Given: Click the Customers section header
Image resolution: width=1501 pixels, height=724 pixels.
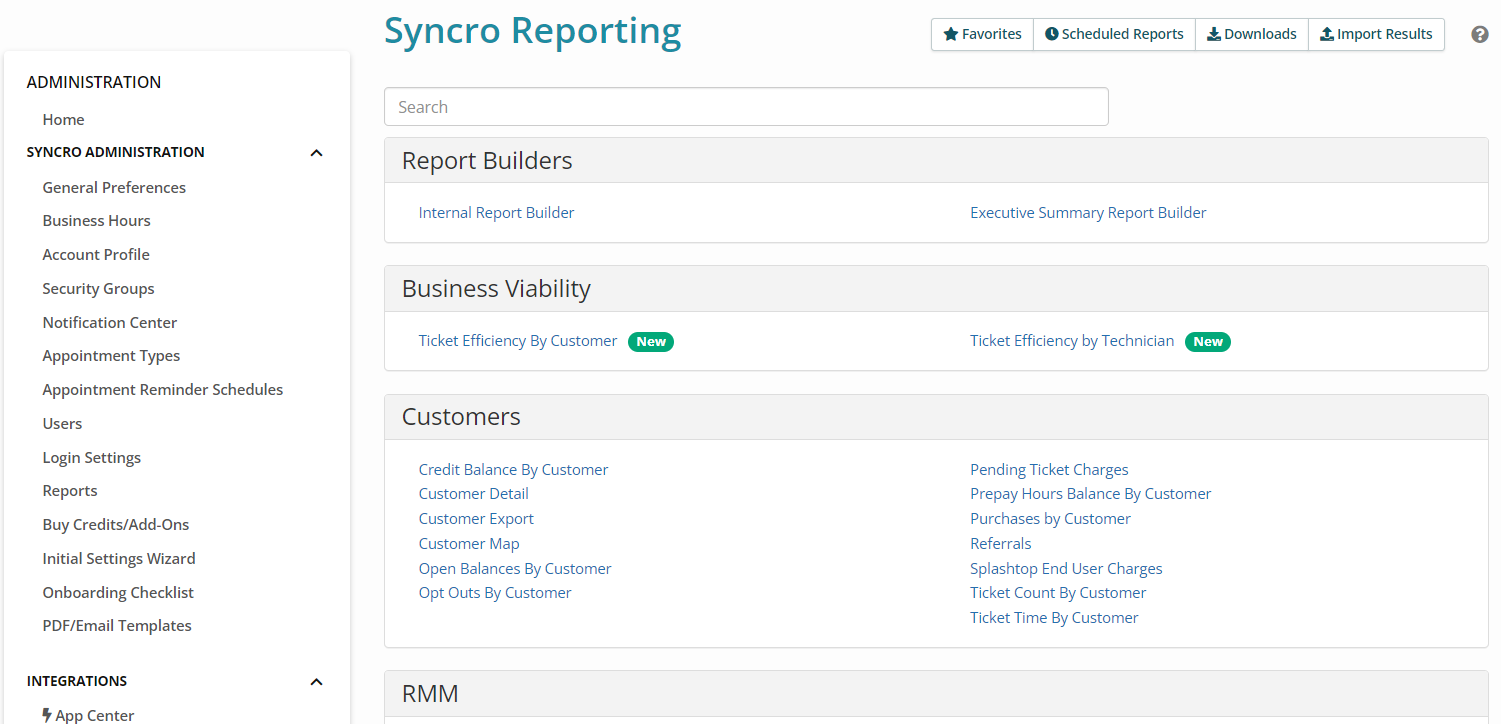Looking at the screenshot, I should pos(461,417).
